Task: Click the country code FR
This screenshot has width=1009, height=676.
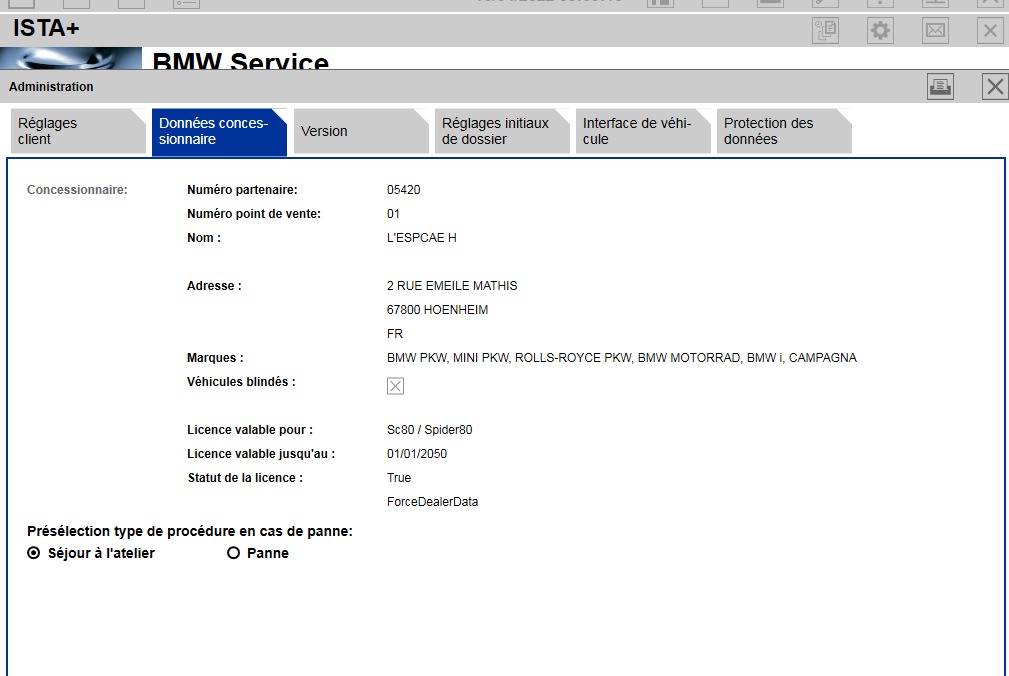Action: [395, 334]
